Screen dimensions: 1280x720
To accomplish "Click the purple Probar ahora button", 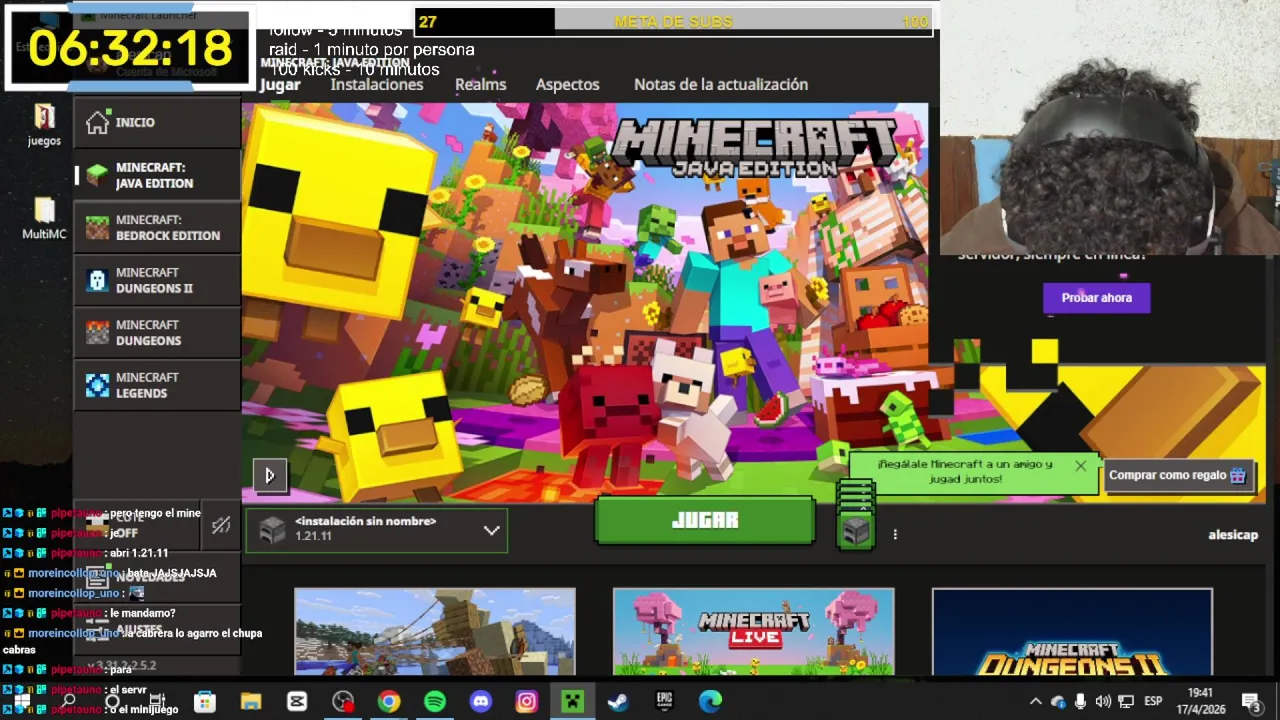I will pos(1097,298).
